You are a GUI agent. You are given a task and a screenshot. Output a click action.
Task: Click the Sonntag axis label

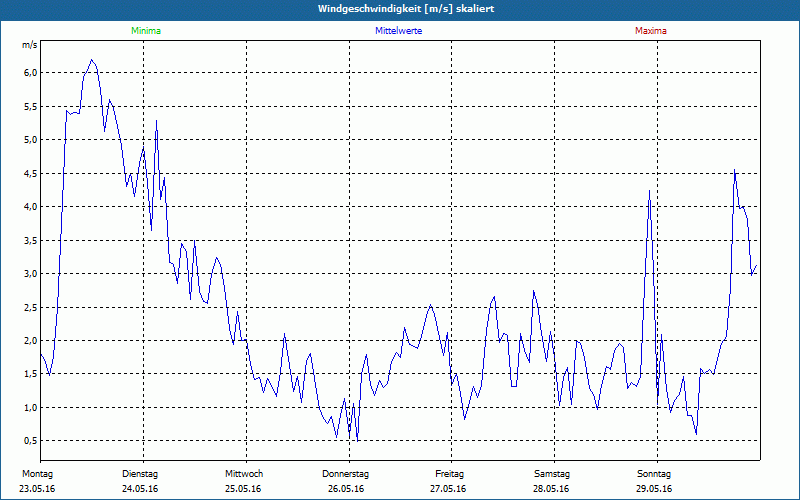click(654, 474)
